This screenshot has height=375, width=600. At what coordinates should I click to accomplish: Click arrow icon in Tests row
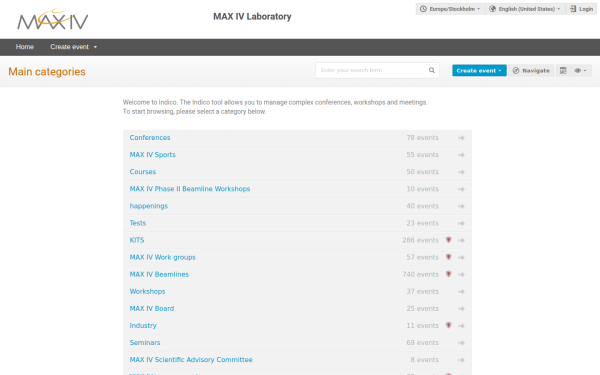pyautogui.click(x=461, y=223)
